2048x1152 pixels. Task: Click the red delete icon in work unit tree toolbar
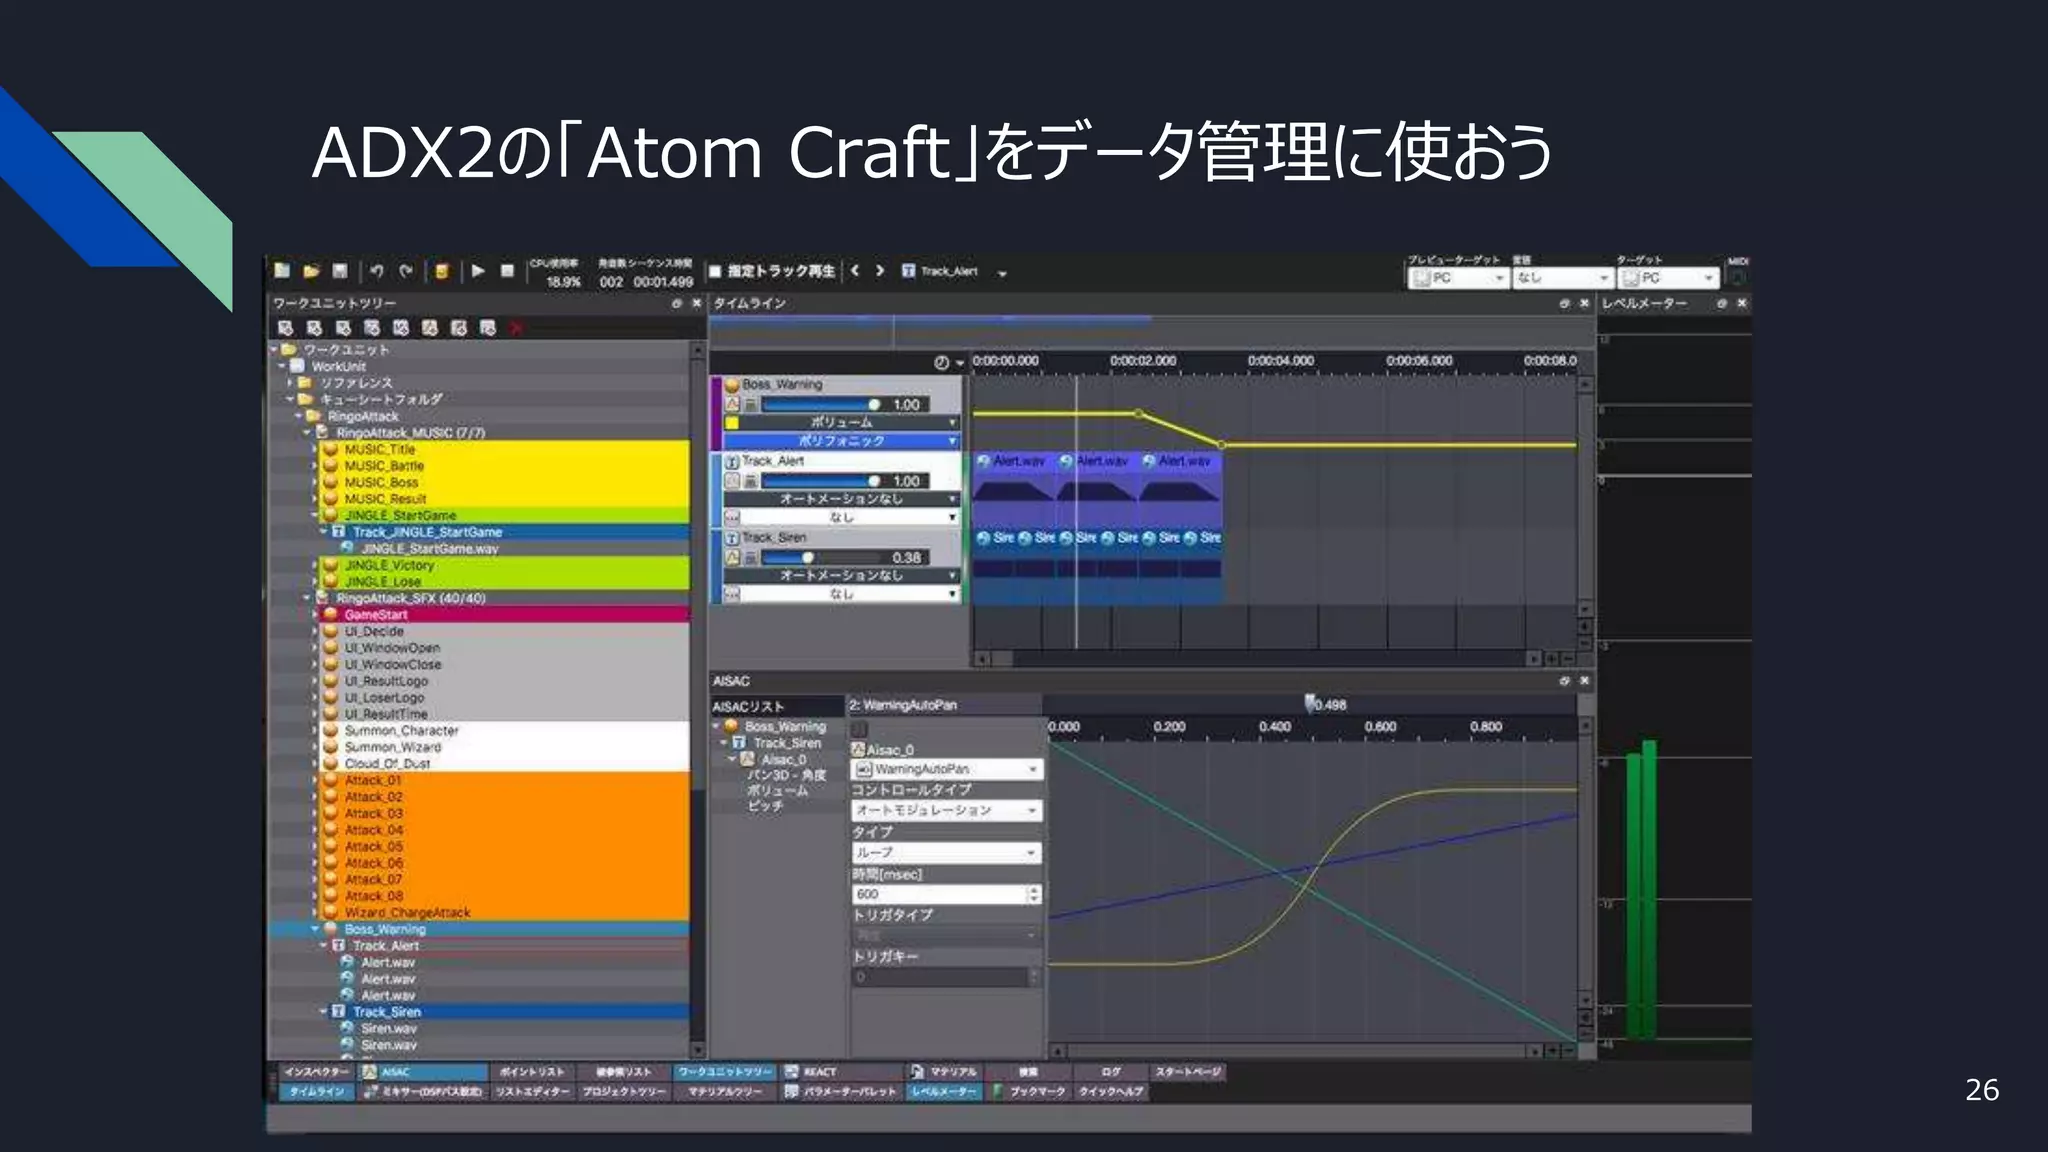[x=516, y=328]
